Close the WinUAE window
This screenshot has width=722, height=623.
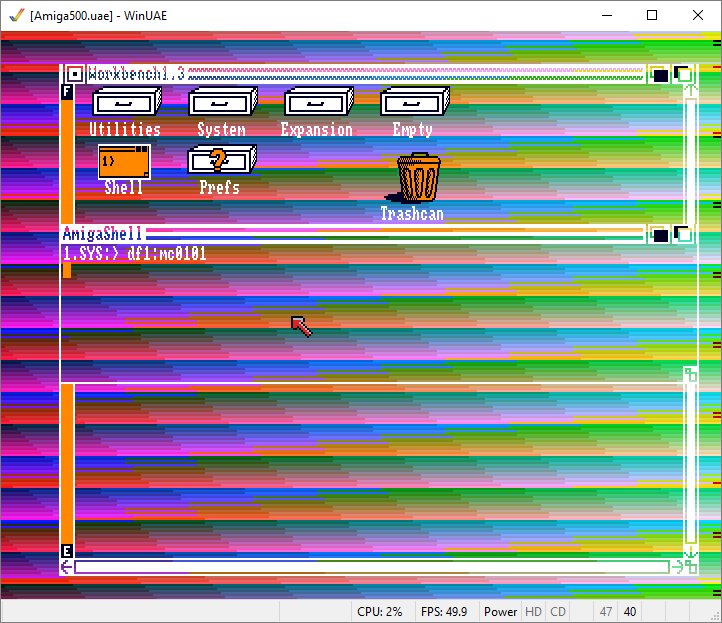tap(698, 15)
